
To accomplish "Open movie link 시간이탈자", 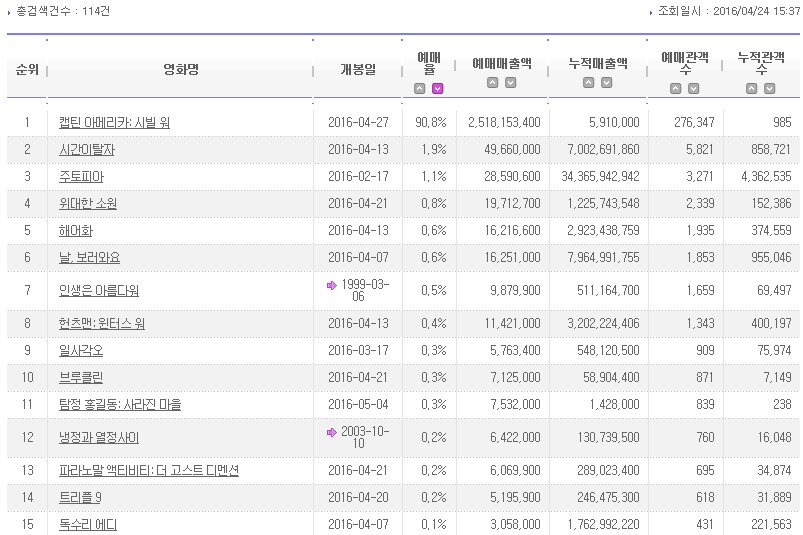I will pyautogui.click(x=87, y=149).
